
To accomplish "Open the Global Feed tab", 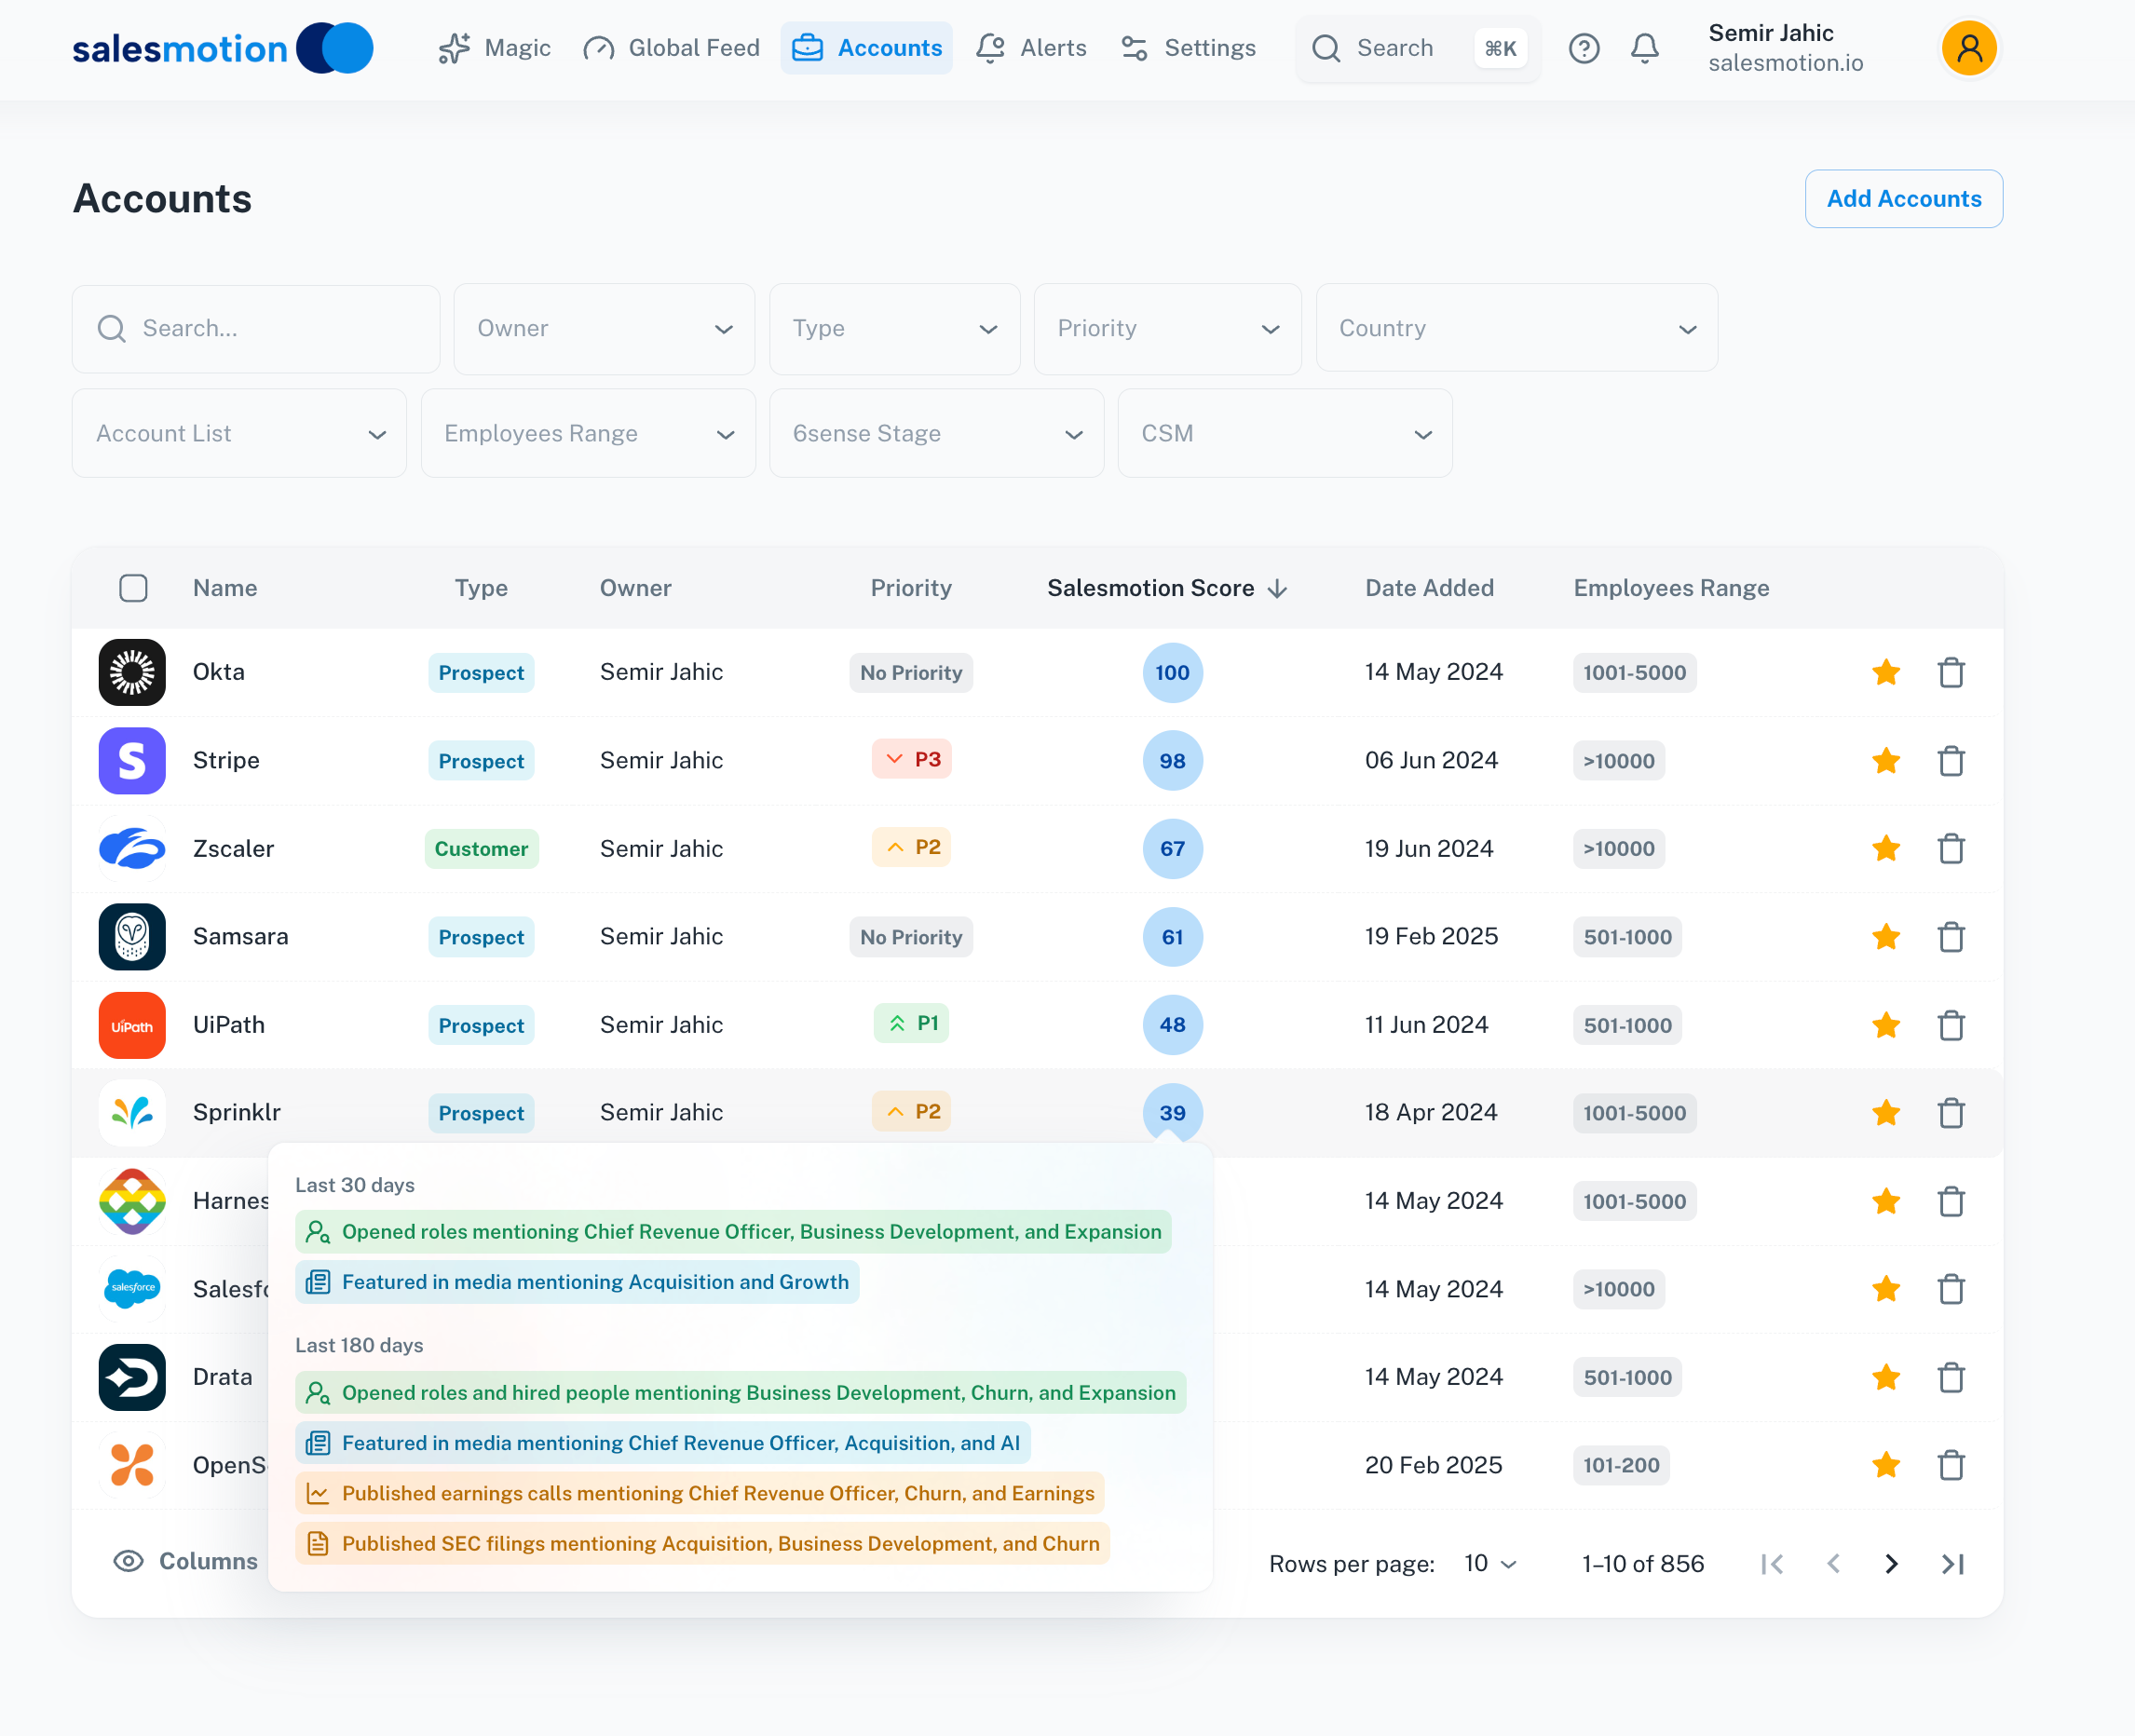I will pos(672,48).
